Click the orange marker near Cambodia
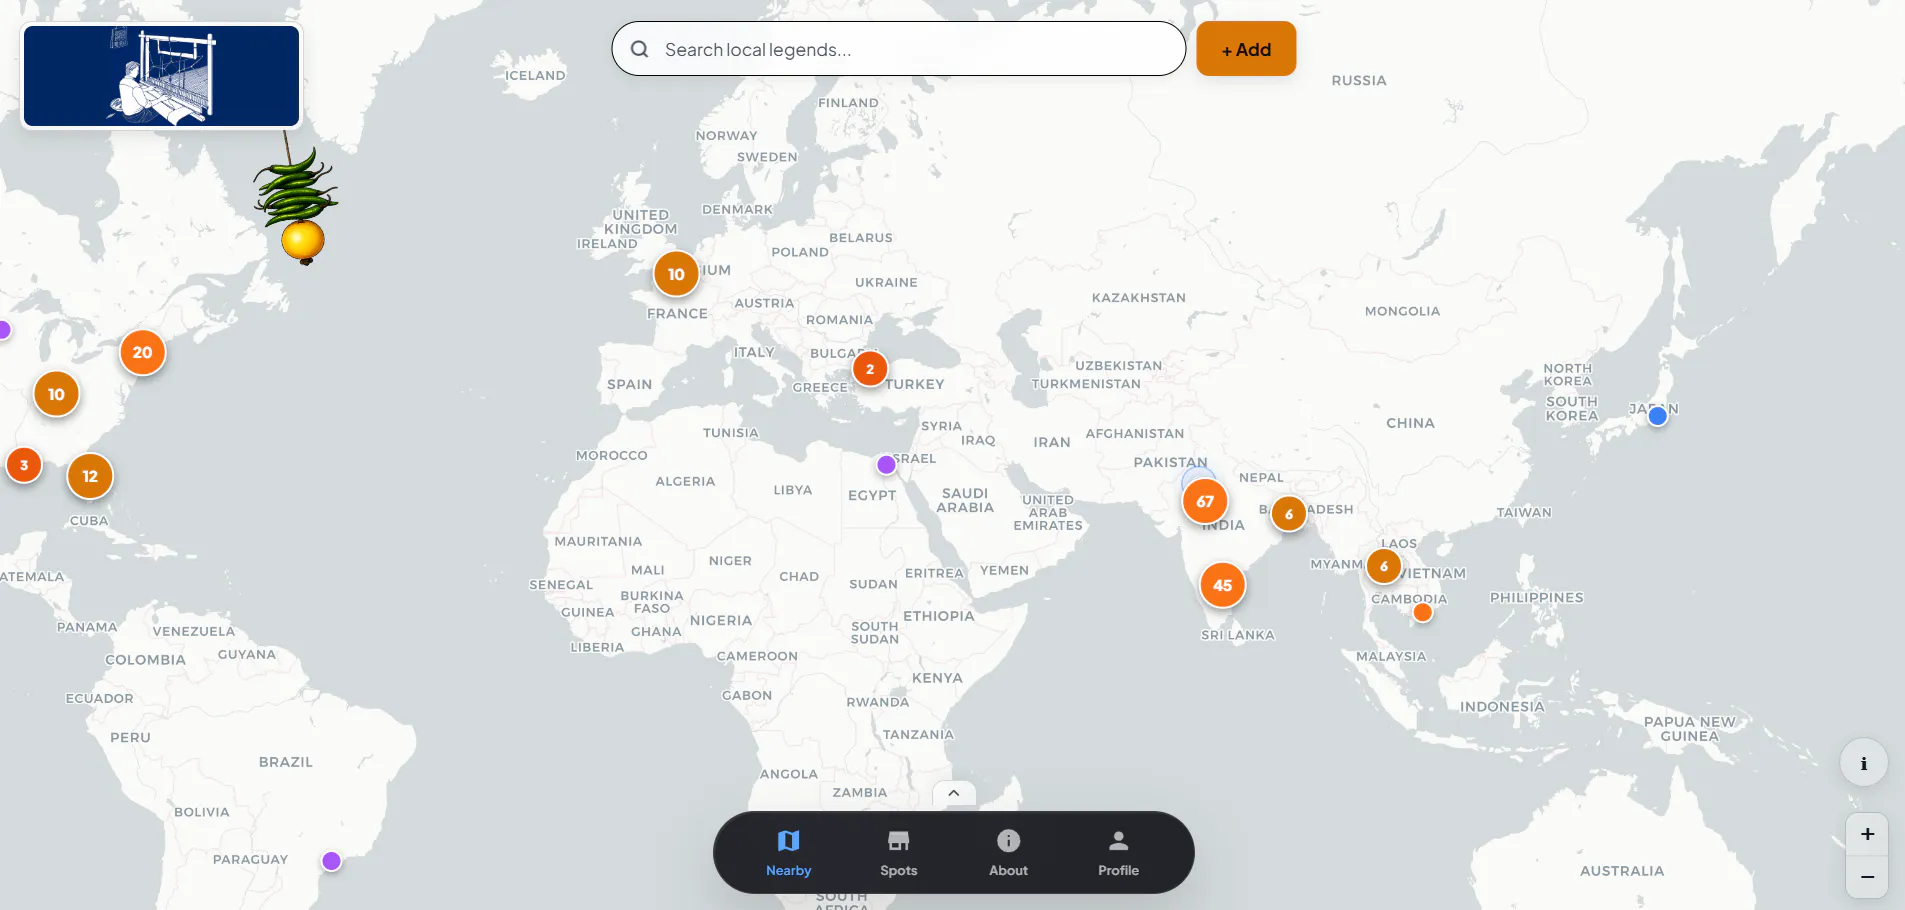 pos(1422,613)
